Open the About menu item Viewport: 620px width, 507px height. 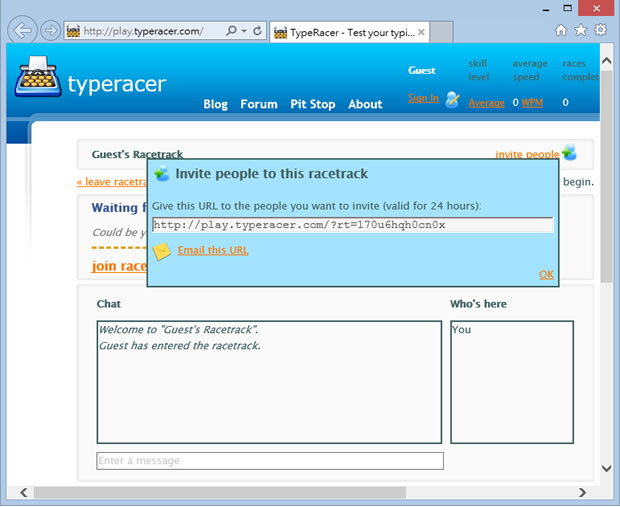tap(365, 104)
